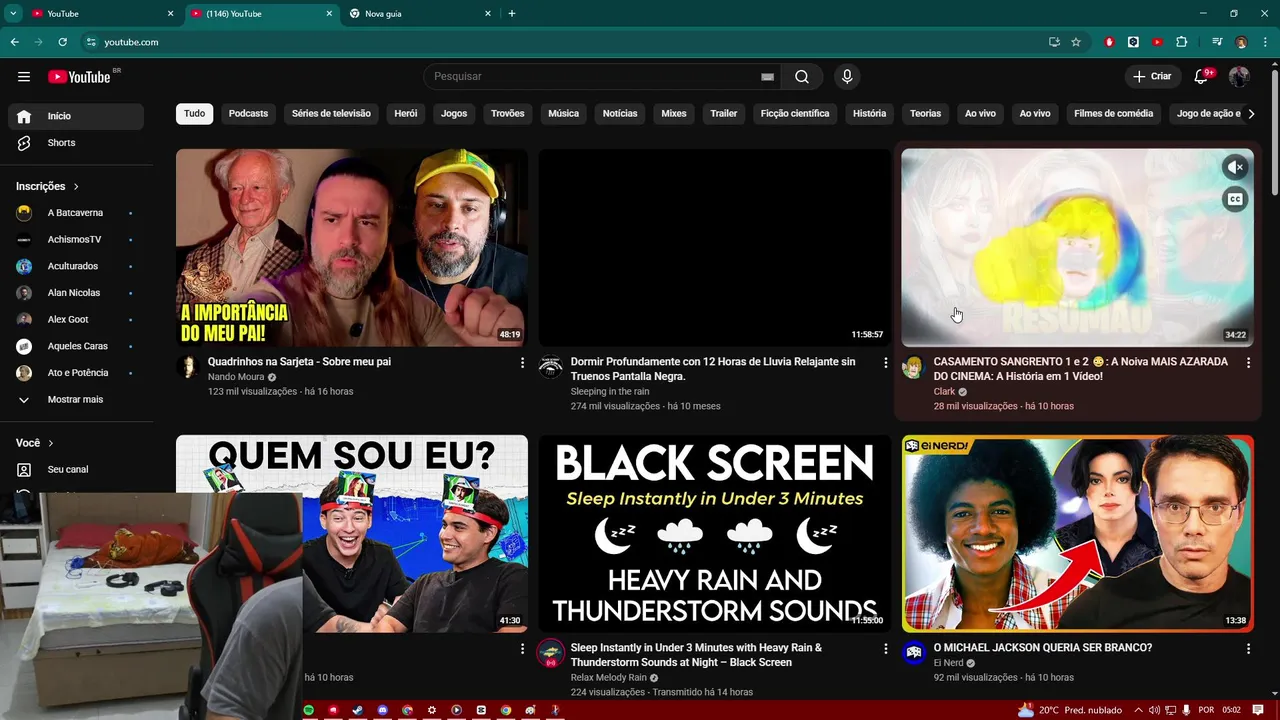The width and height of the screenshot is (1280, 720).
Task: Open the A Batcaverna subscription
Action: 76,213
